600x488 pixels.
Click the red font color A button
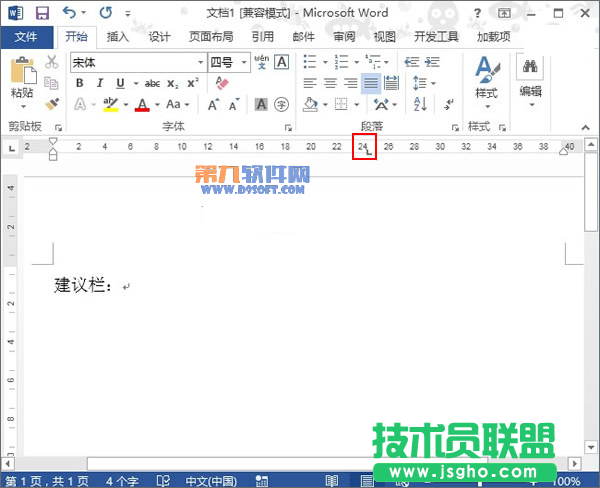tap(142, 104)
